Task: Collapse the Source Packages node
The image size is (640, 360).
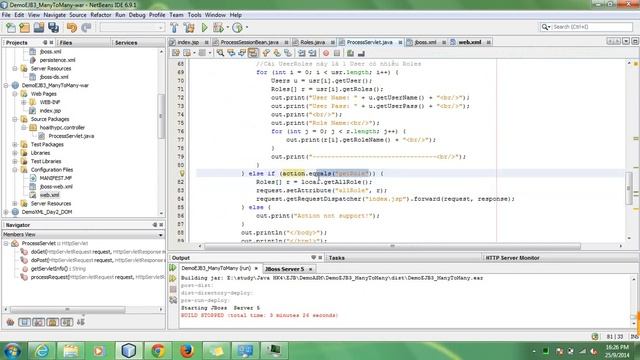Action: pos(15,119)
